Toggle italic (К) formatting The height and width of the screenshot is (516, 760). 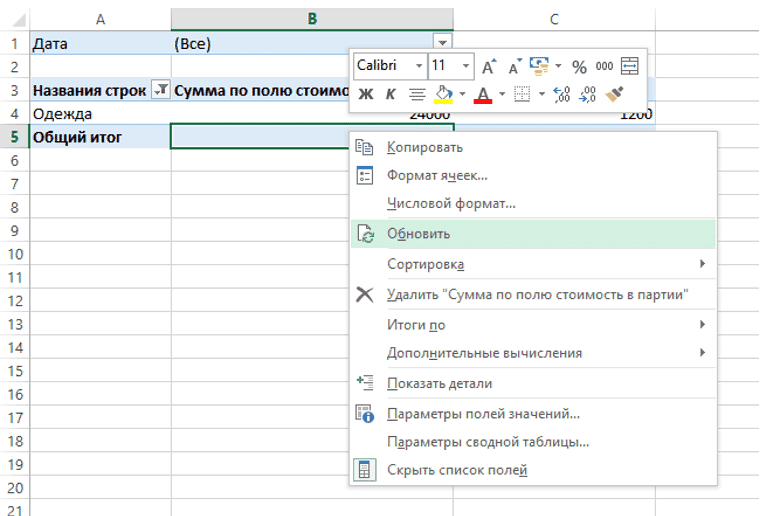coord(390,95)
